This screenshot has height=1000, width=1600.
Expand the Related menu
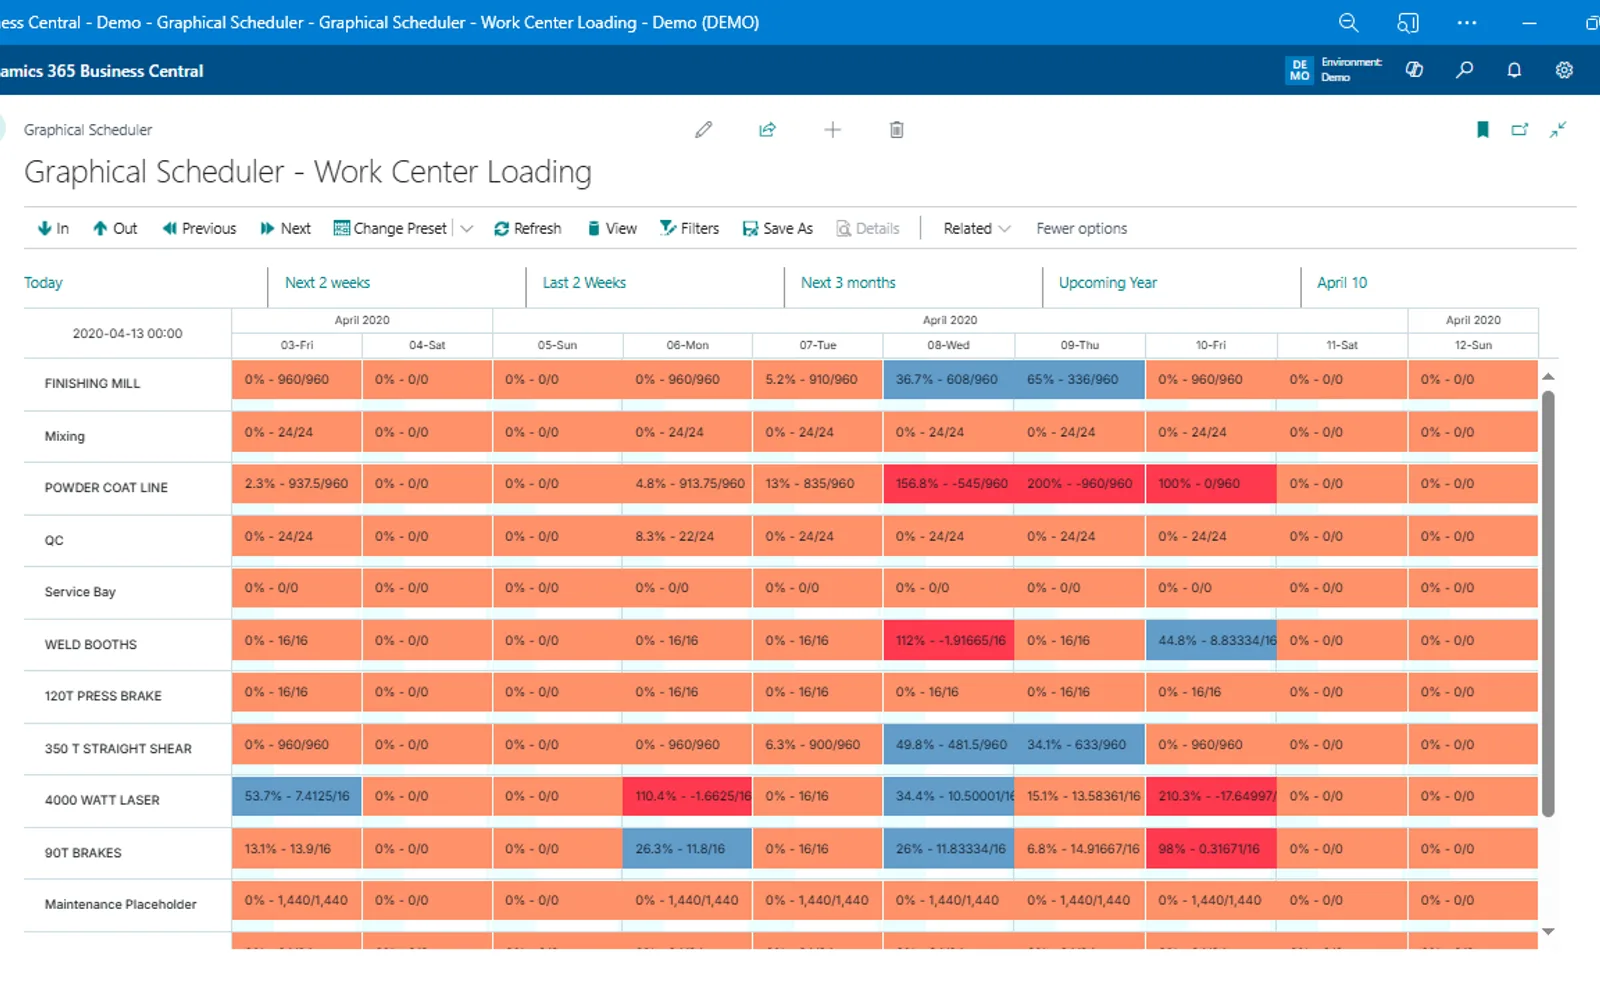977,228
